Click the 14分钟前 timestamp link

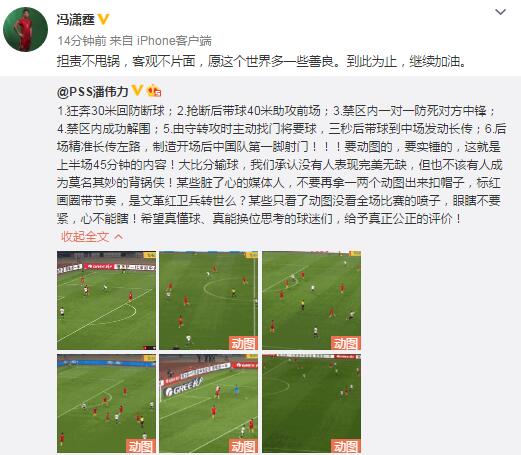coord(82,41)
